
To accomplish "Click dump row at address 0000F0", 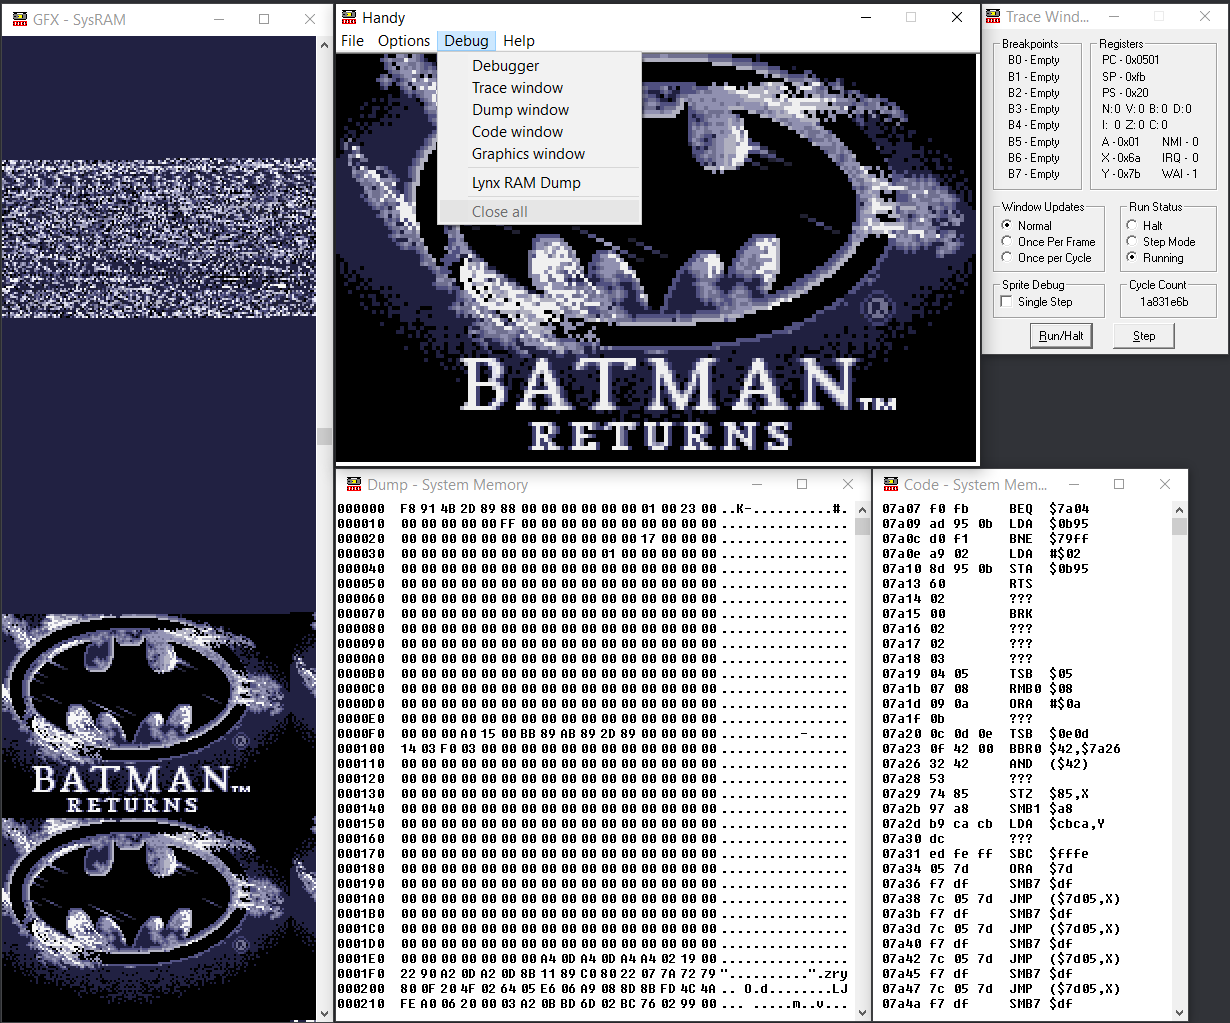I will point(593,733).
